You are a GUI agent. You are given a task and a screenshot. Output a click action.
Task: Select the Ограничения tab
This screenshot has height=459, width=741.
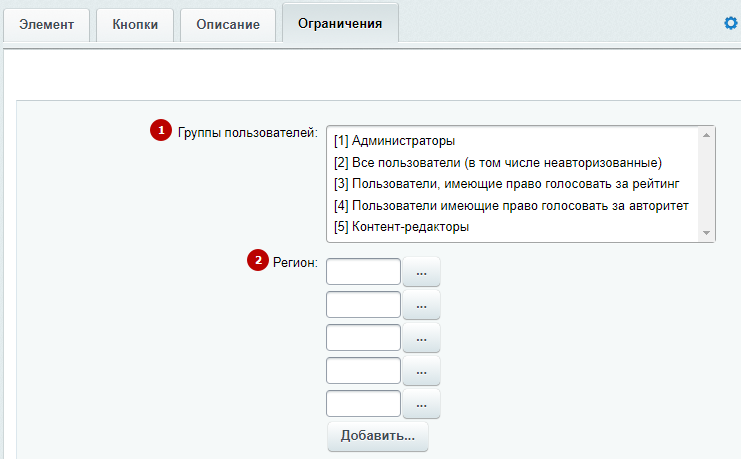340,24
